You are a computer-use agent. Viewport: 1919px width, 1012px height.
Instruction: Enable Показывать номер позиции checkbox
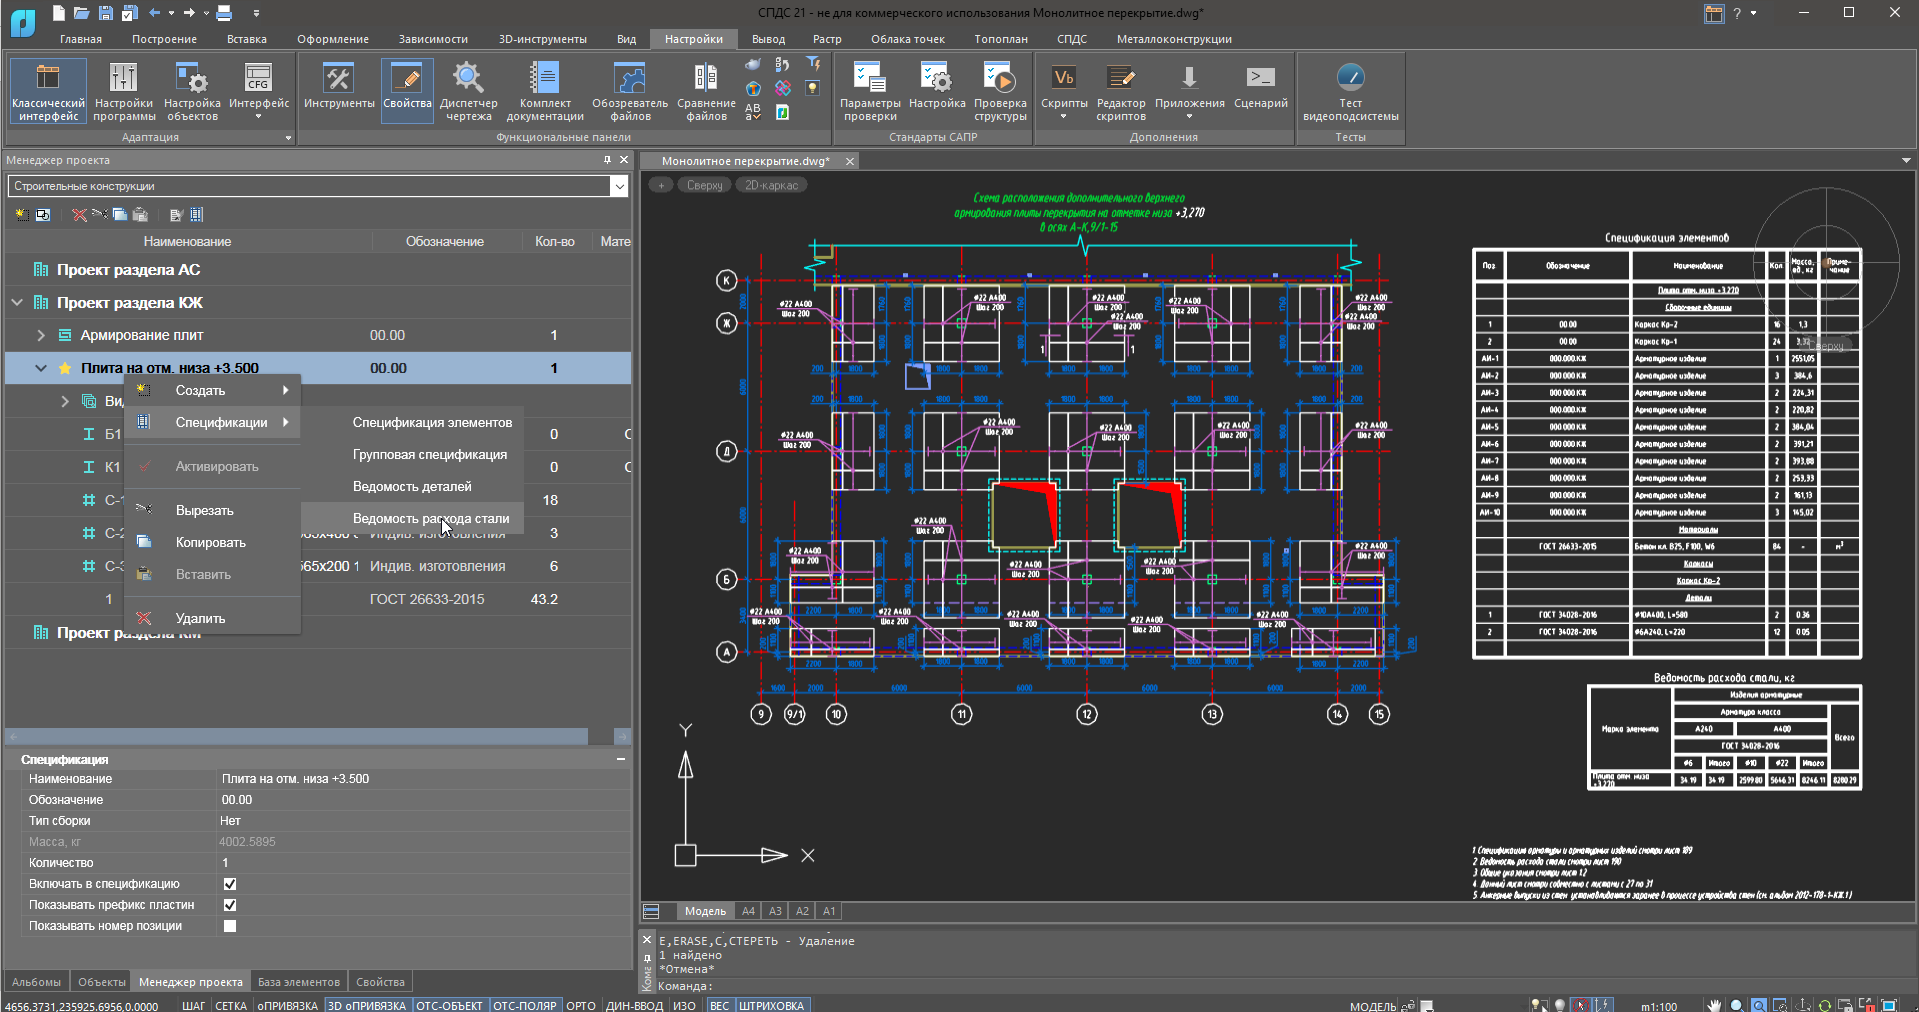tap(230, 926)
